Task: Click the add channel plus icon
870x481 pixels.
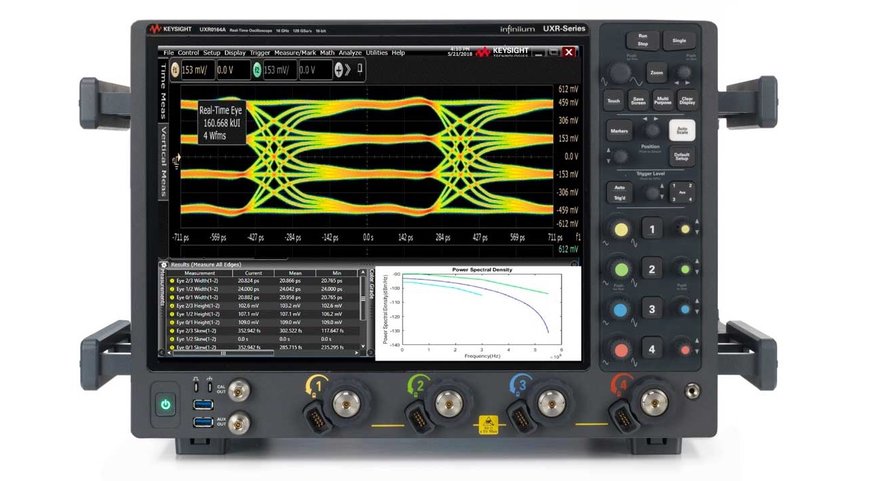Action: pyautogui.click(x=338, y=70)
